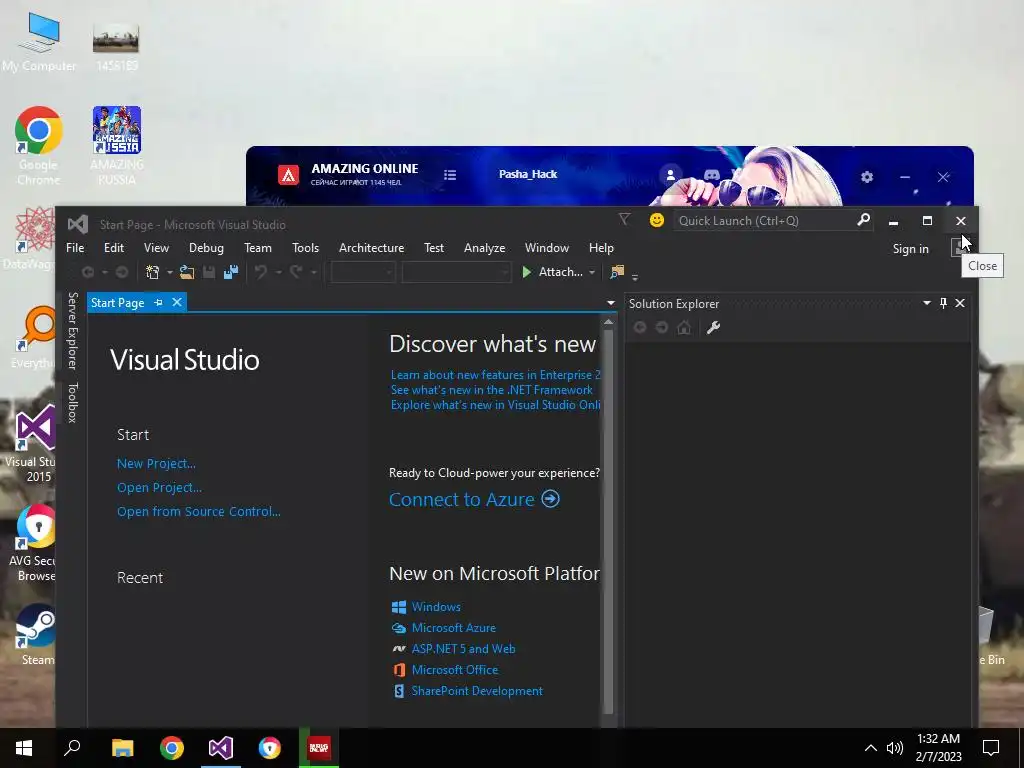The width and height of the screenshot is (1024, 768).
Task: Open the Solution Configurations combo box
Action: coord(363,272)
